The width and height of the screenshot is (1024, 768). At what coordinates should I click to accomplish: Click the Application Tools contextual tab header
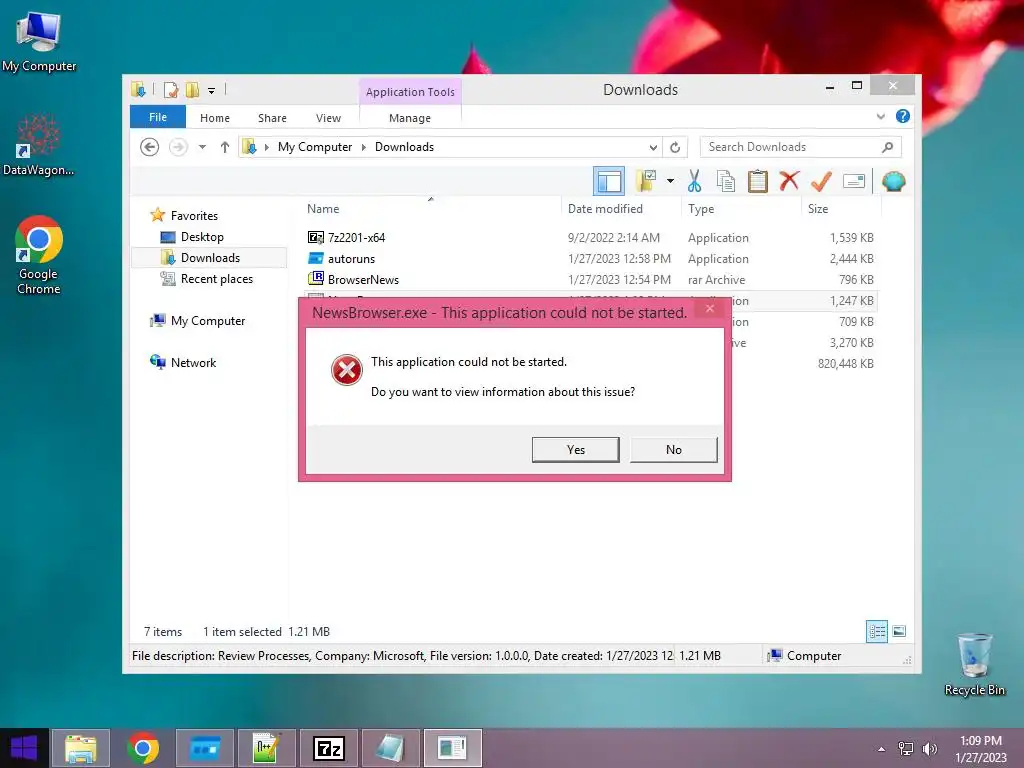point(410,92)
